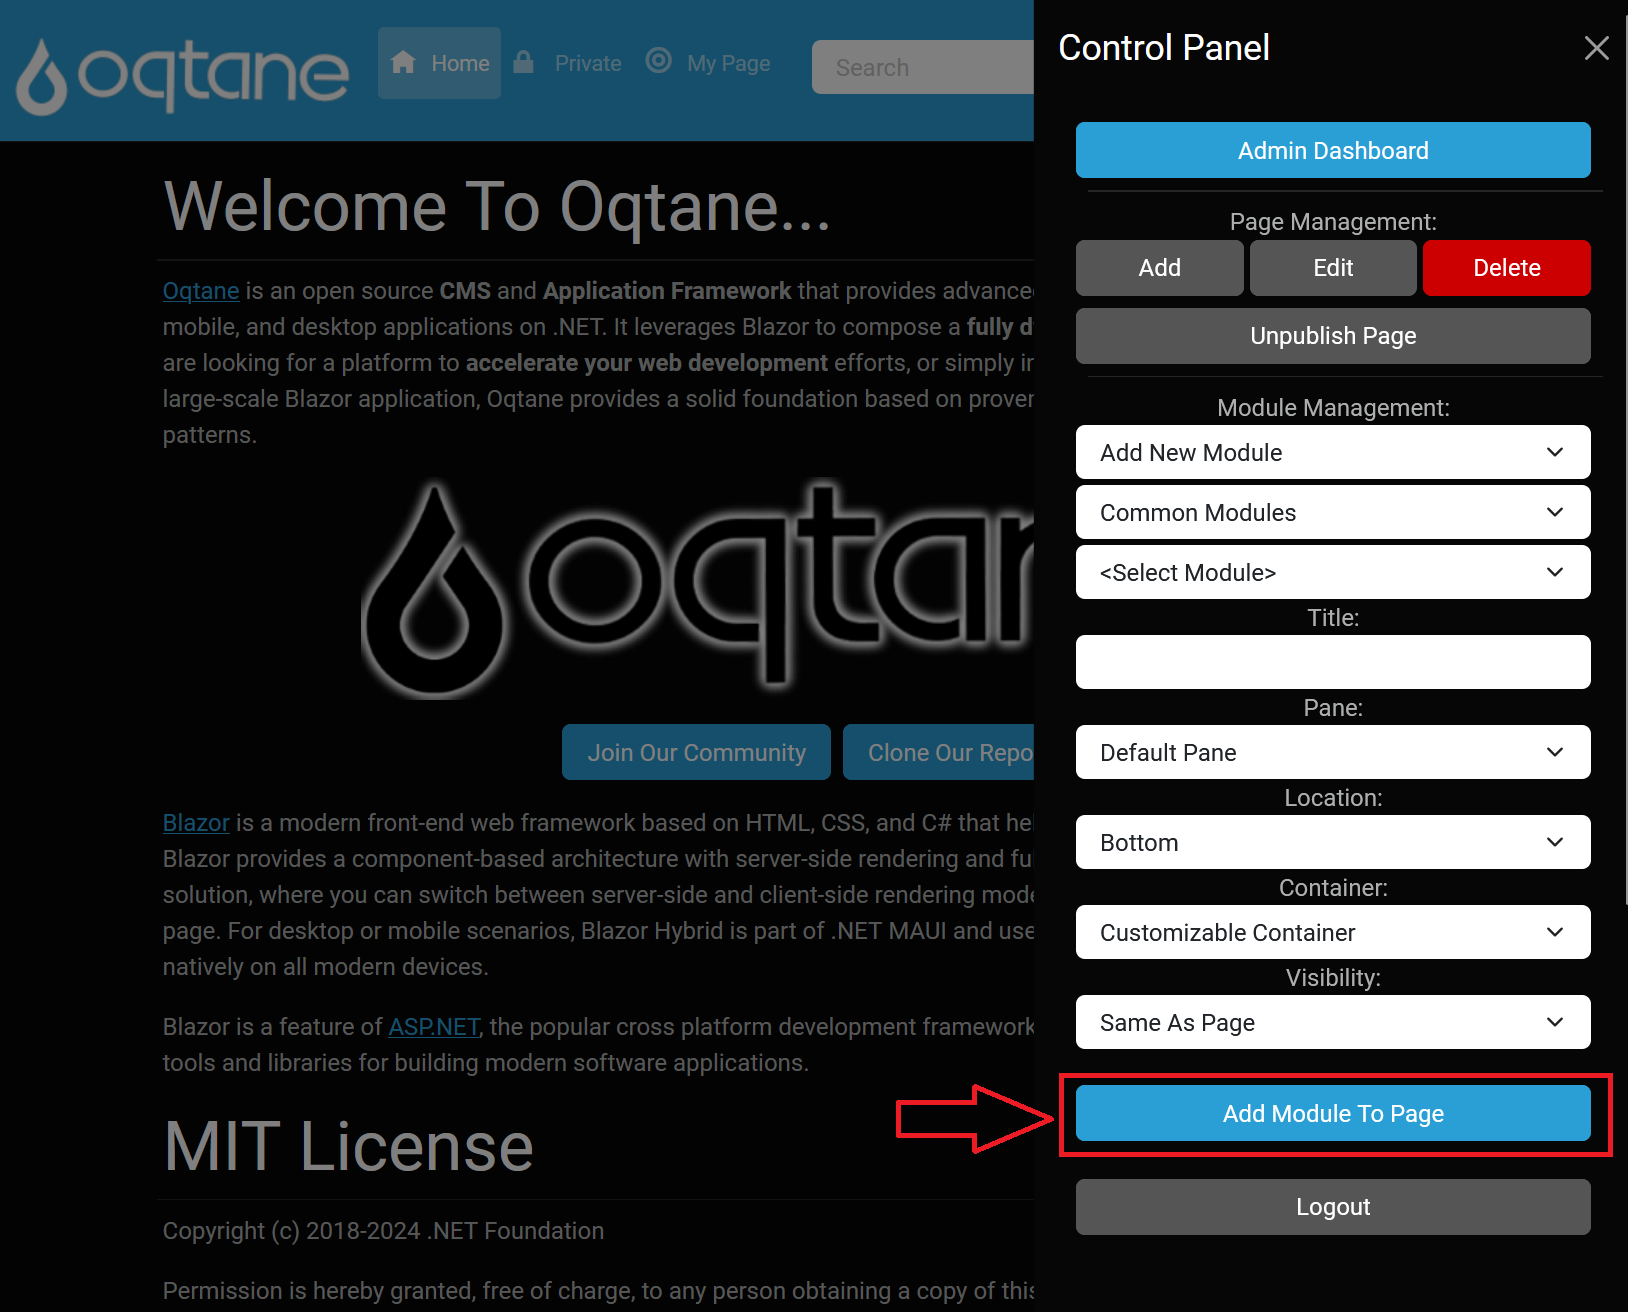
Task: Click the Logout button
Action: click(1333, 1207)
